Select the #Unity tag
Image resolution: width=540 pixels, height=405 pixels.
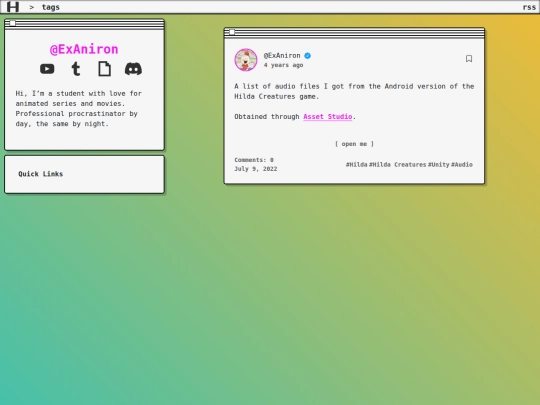pyautogui.click(x=438, y=165)
